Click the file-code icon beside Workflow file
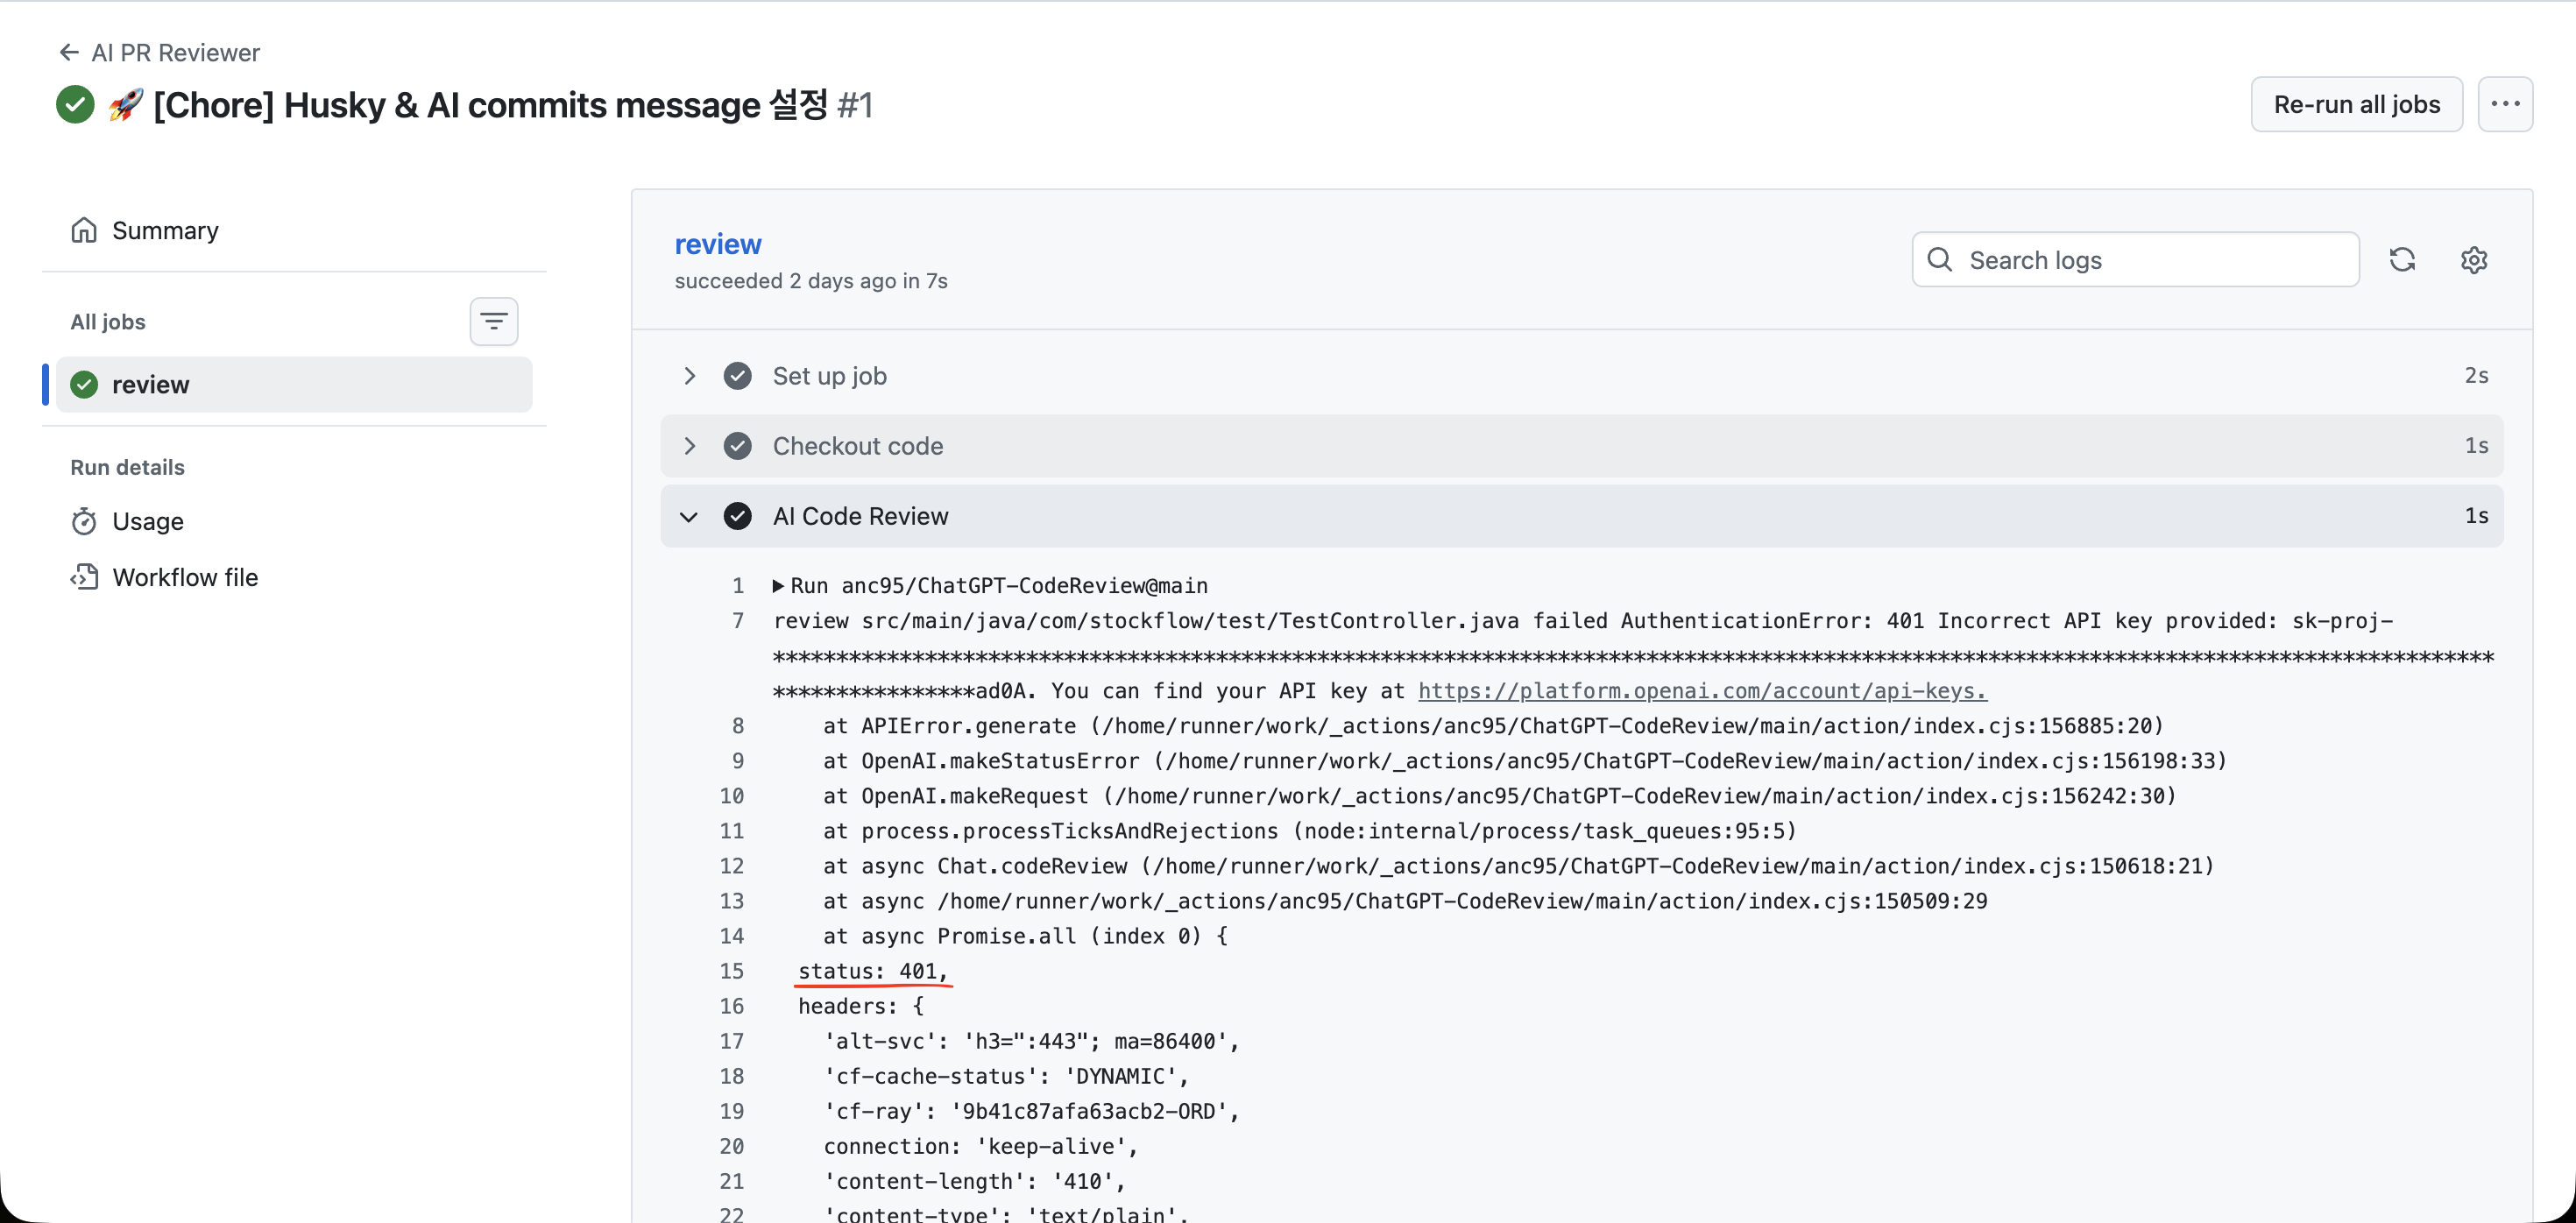 [84, 577]
